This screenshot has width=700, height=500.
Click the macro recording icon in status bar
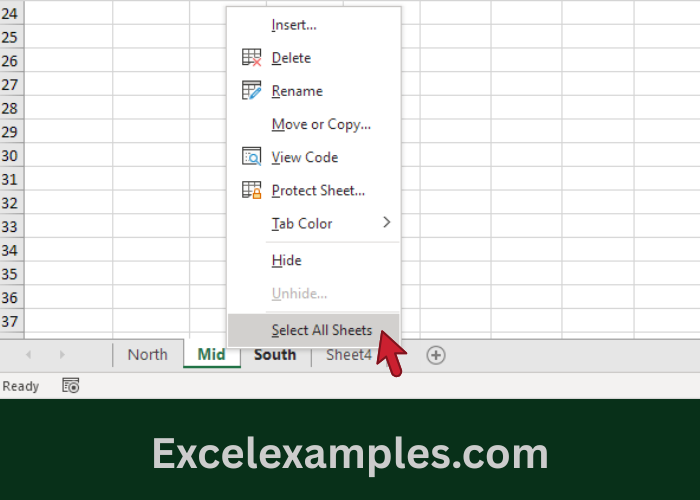point(71,385)
